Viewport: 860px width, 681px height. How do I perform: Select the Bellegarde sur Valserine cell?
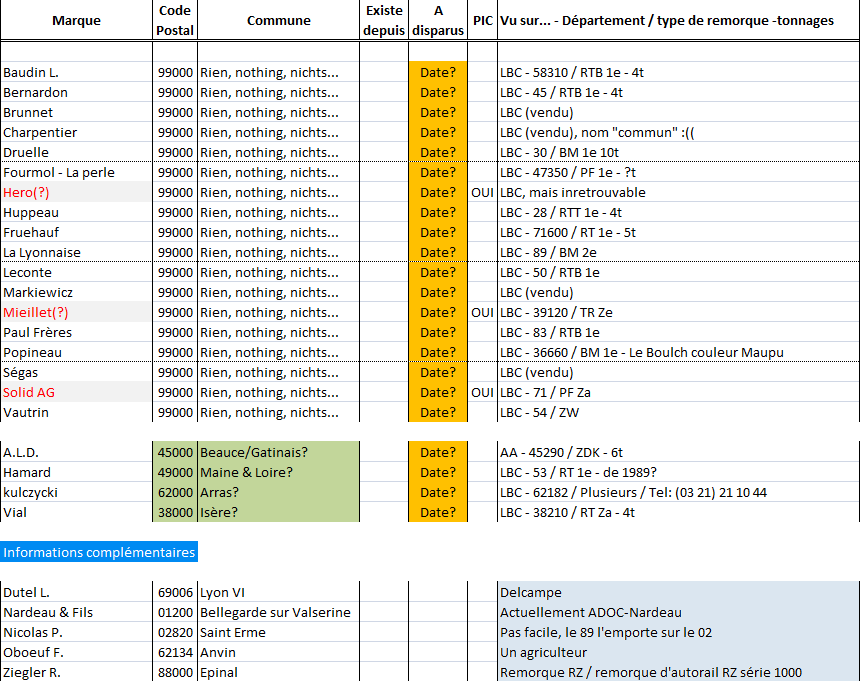pyautogui.click(x=278, y=612)
